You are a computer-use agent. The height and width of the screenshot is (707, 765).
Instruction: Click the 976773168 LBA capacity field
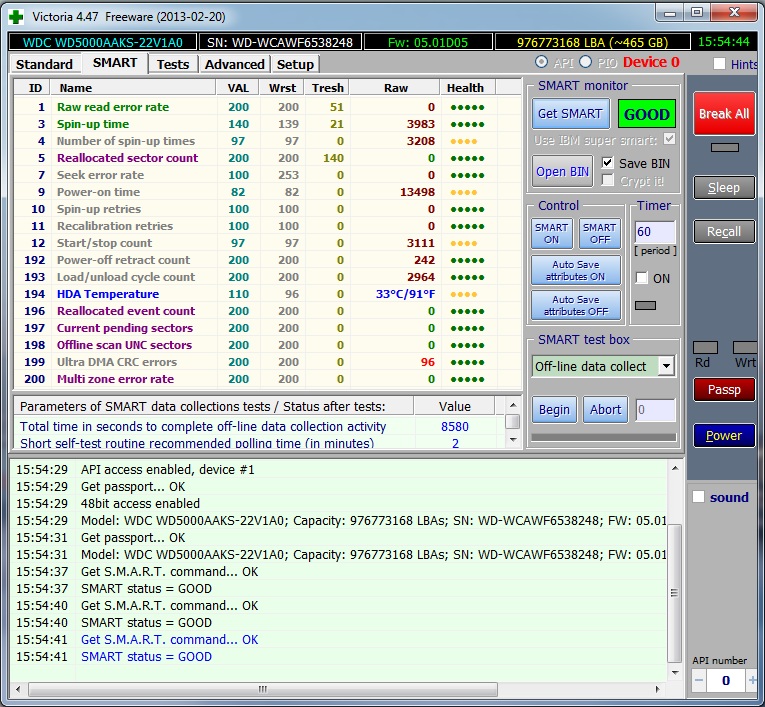592,42
